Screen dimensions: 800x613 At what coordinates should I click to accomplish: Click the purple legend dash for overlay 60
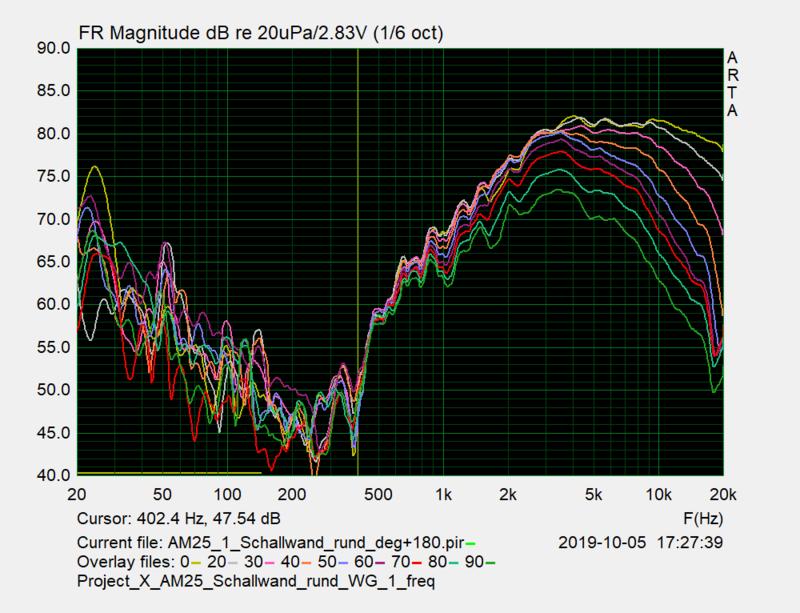(x=380, y=563)
